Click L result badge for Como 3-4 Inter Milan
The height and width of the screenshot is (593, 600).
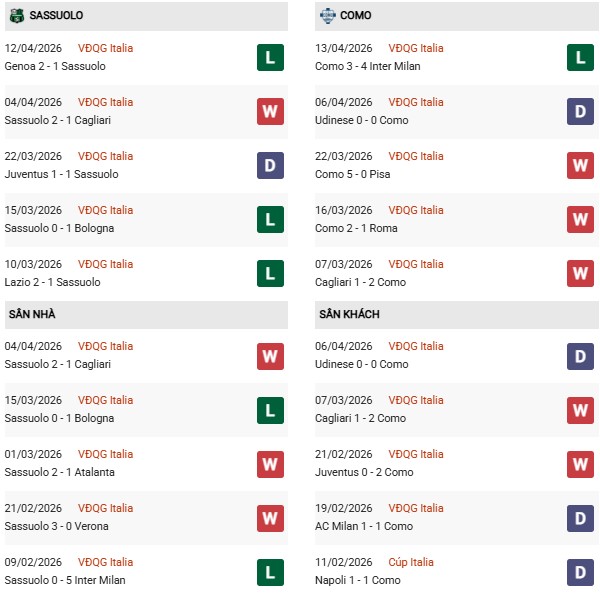pos(580,57)
